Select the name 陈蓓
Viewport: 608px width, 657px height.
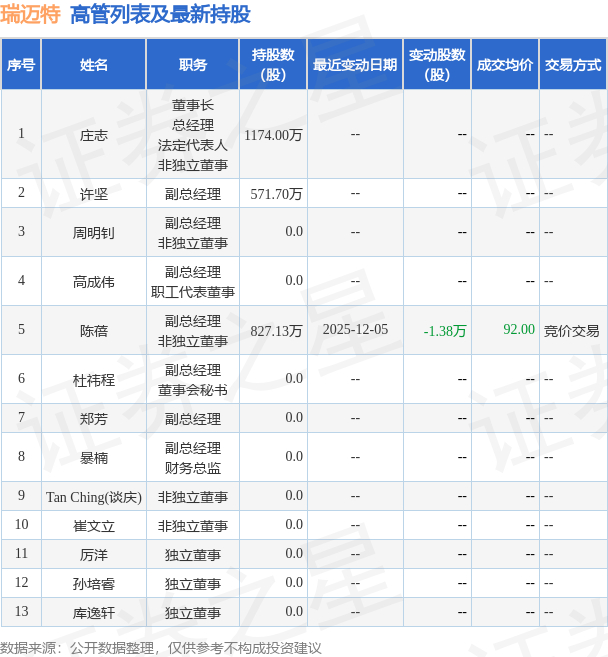point(94,331)
